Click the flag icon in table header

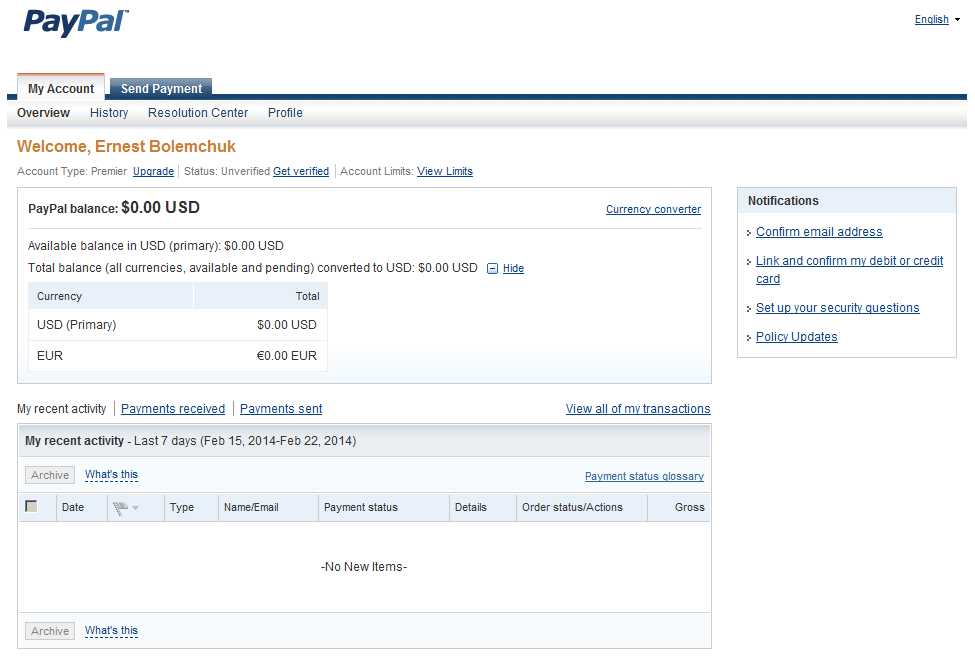coord(120,508)
